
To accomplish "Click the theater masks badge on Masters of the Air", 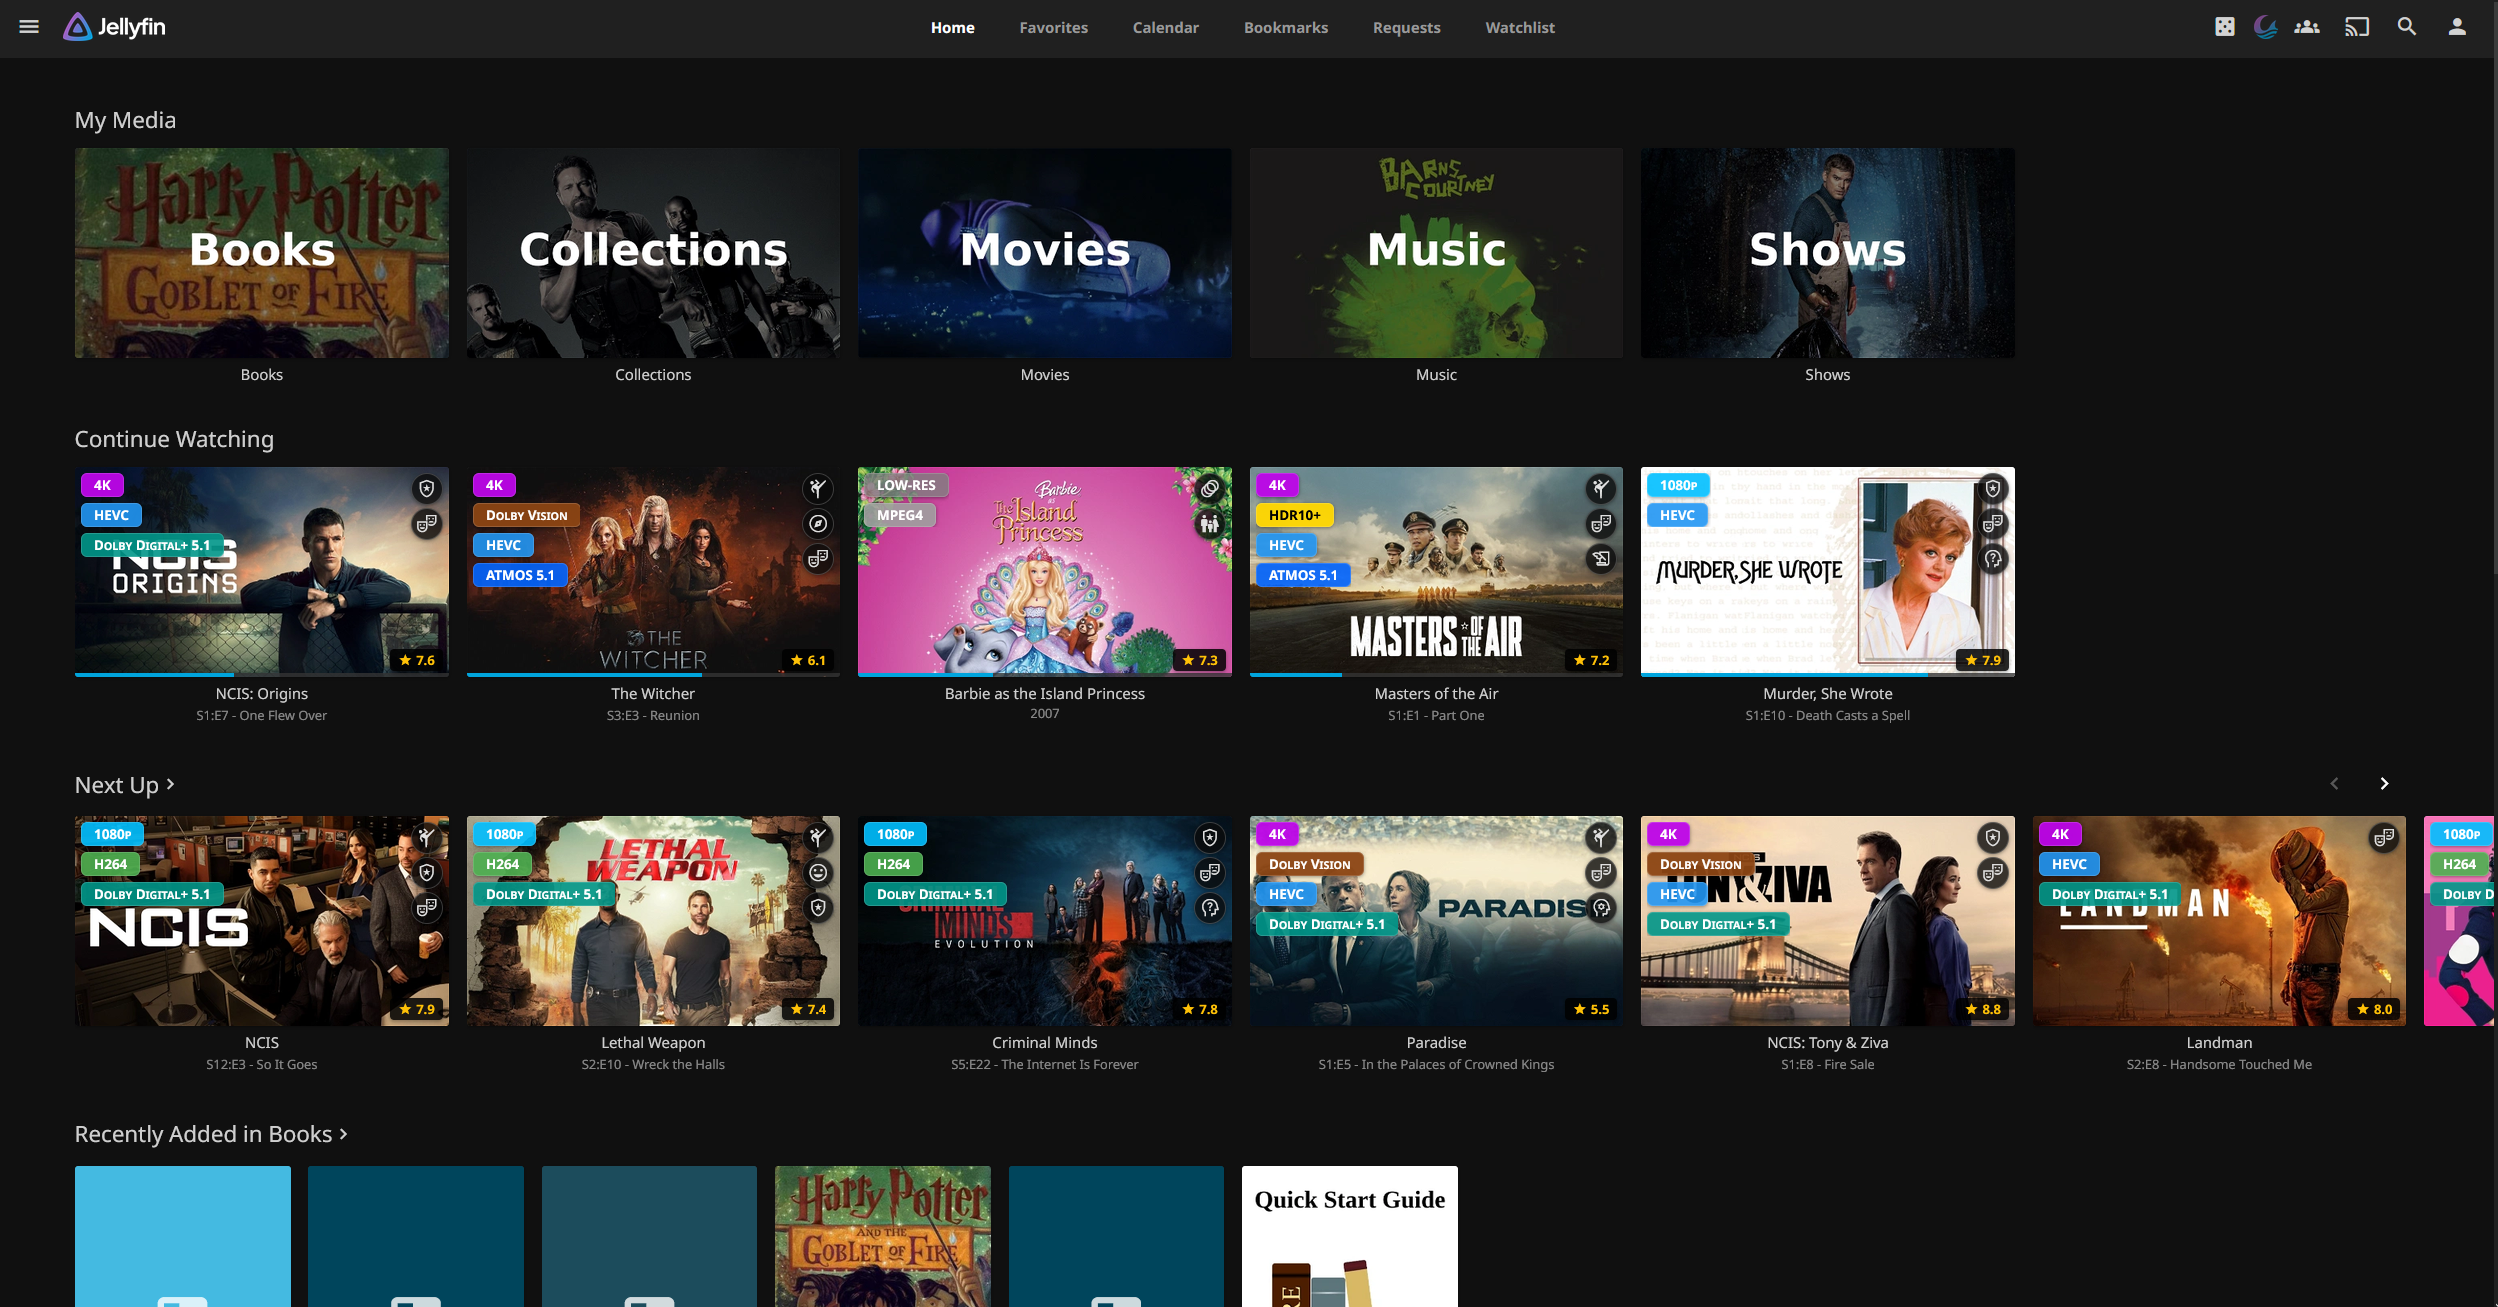I will click(1601, 523).
